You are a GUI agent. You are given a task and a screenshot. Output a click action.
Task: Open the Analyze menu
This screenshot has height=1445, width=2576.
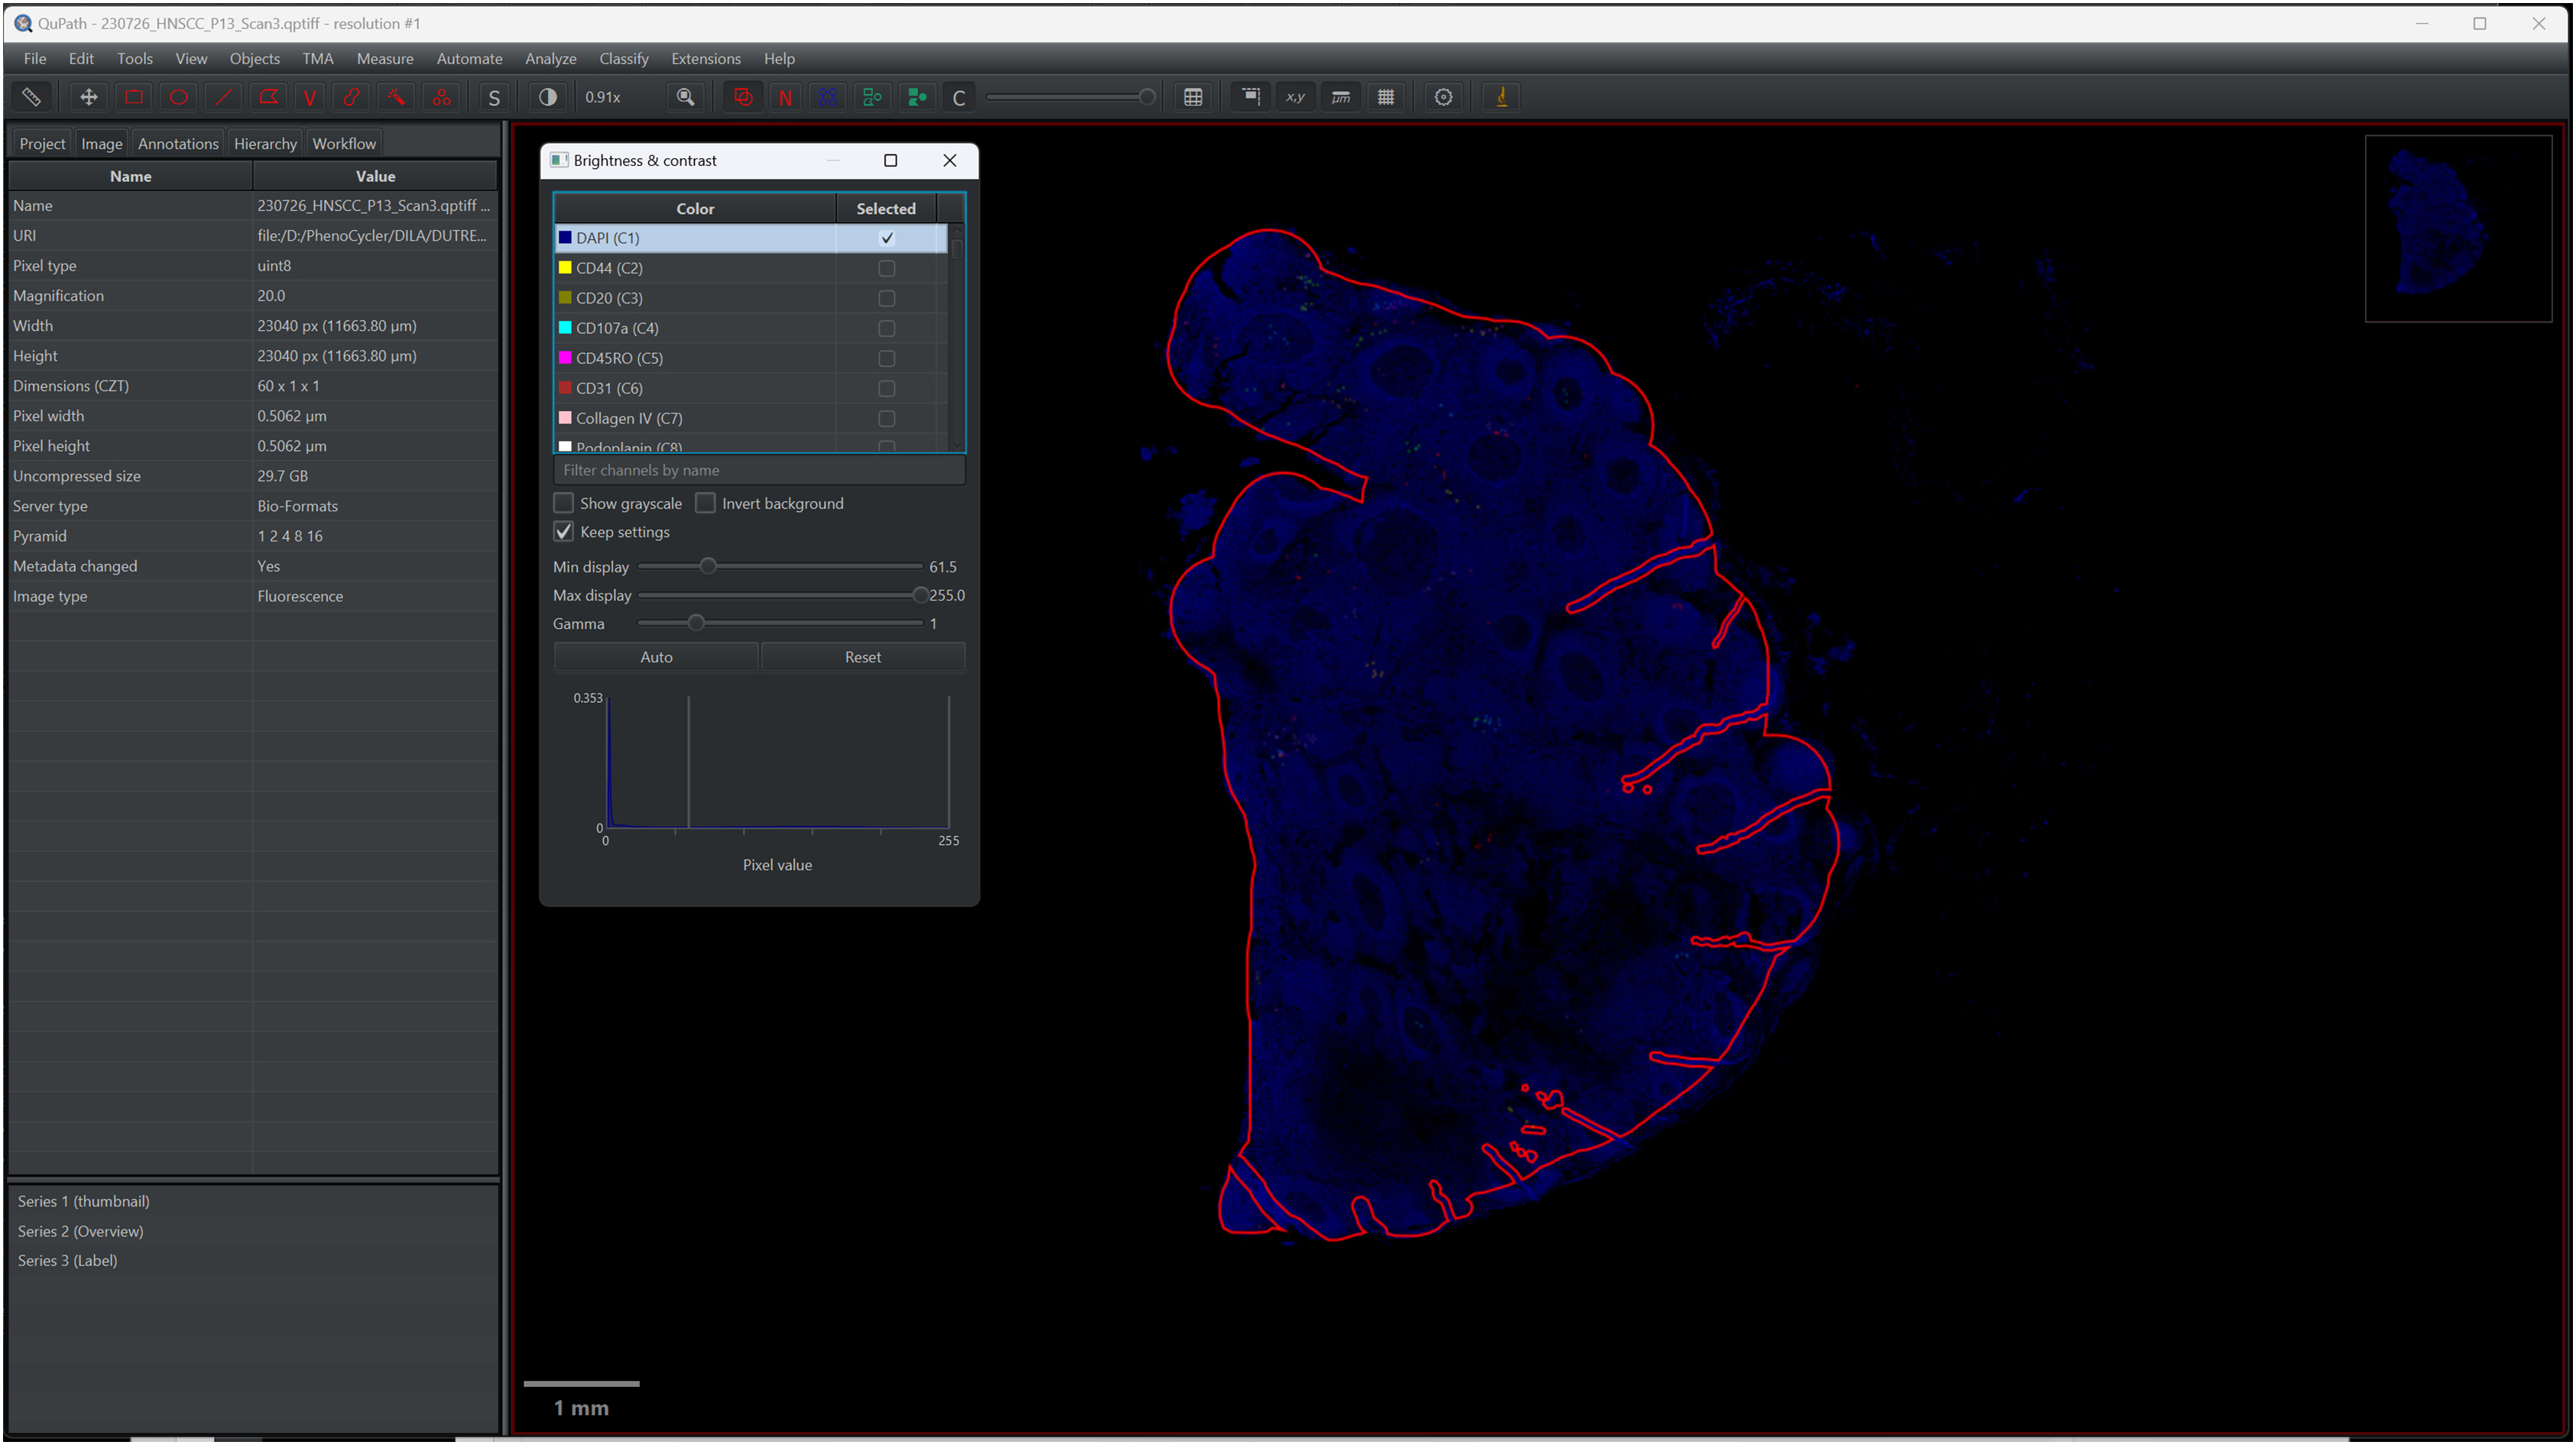tap(550, 59)
